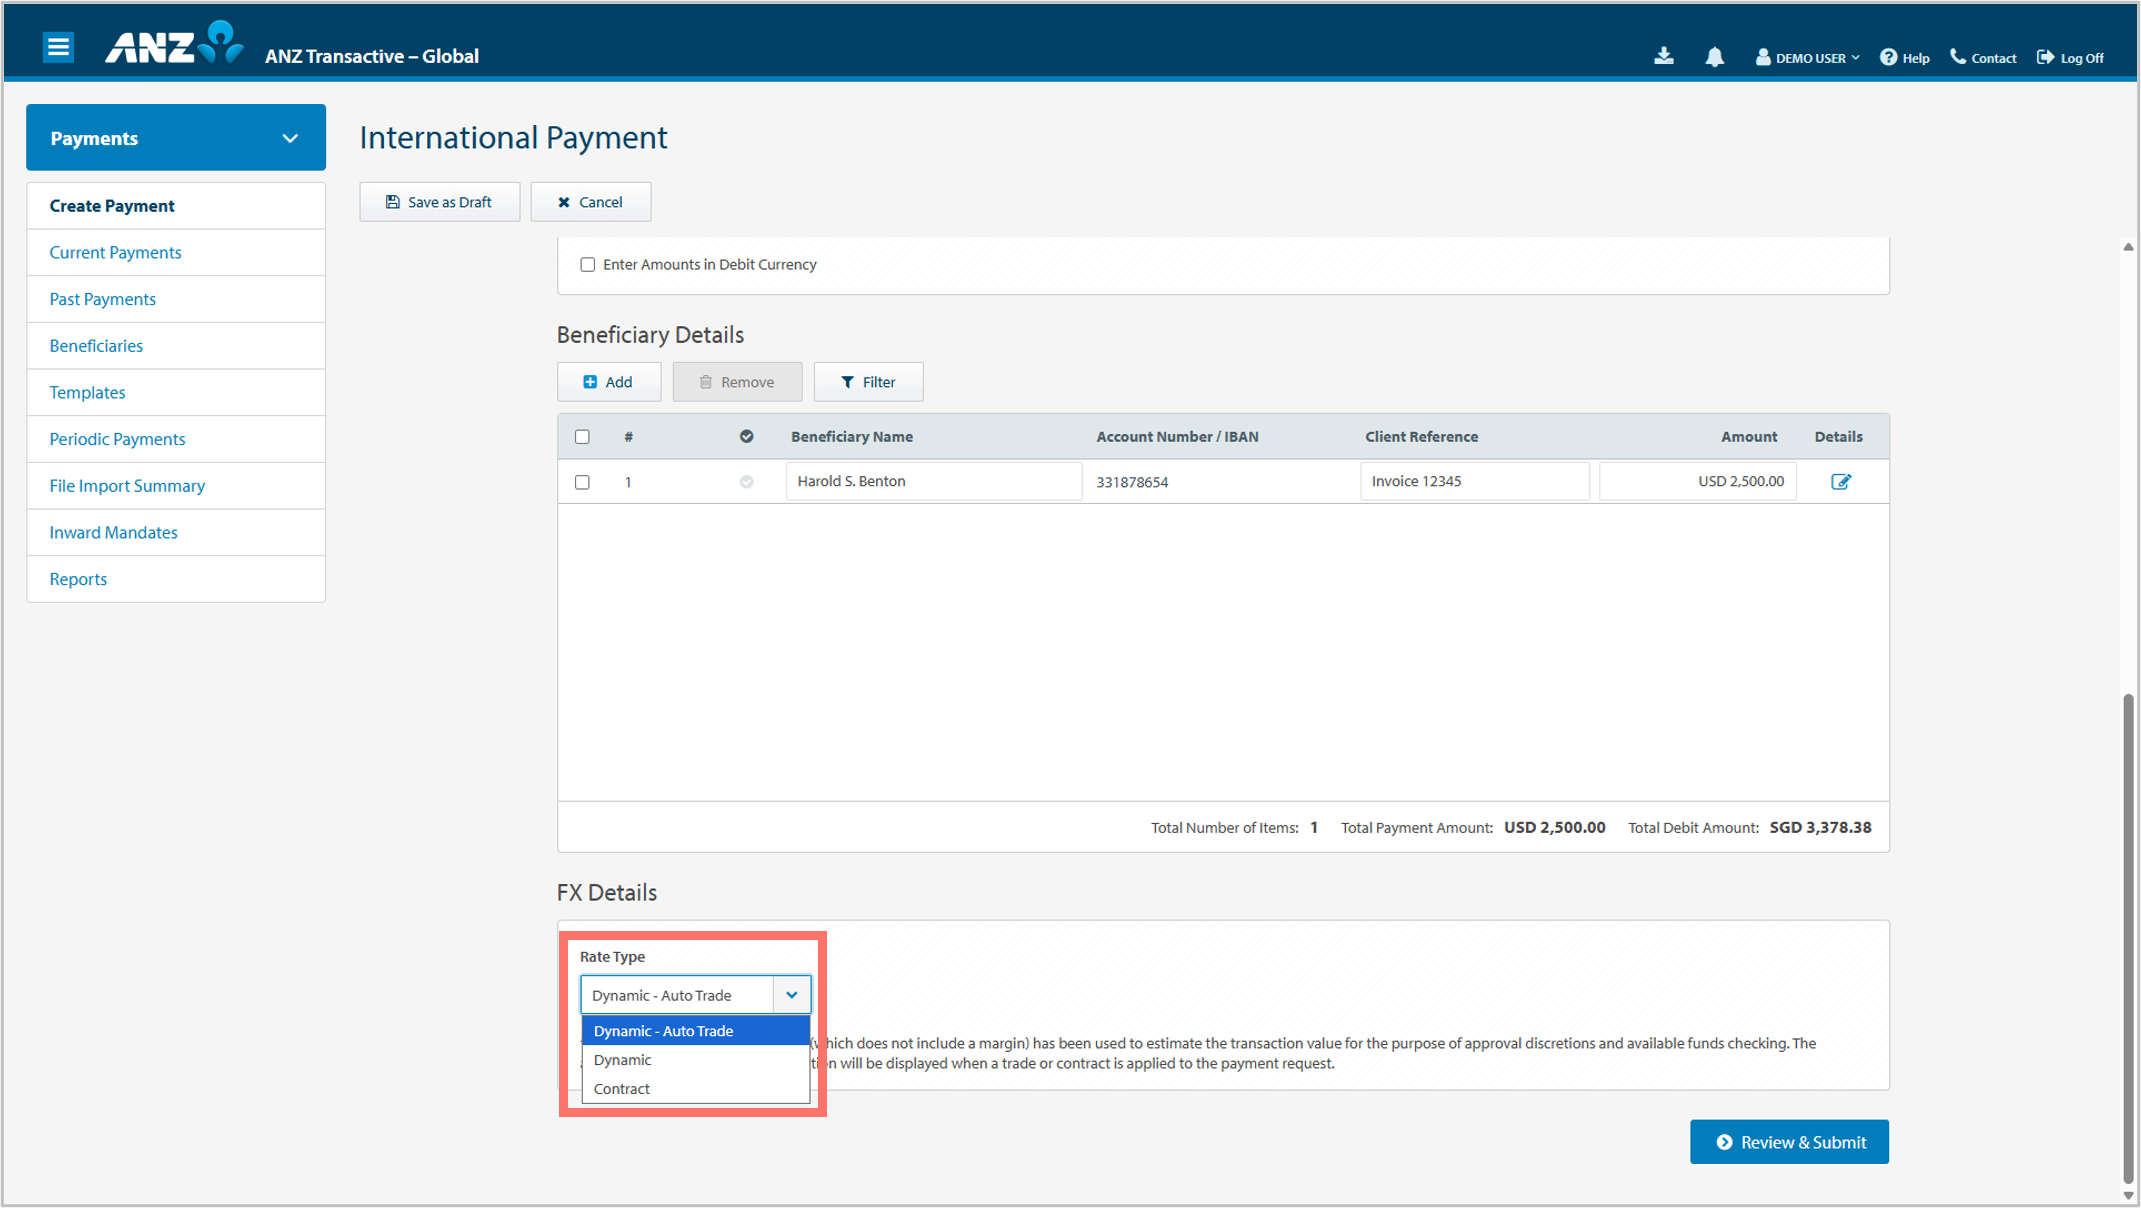Choose Contract from Rate Type list
The width and height of the screenshot is (2141, 1208).
tap(622, 1089)
